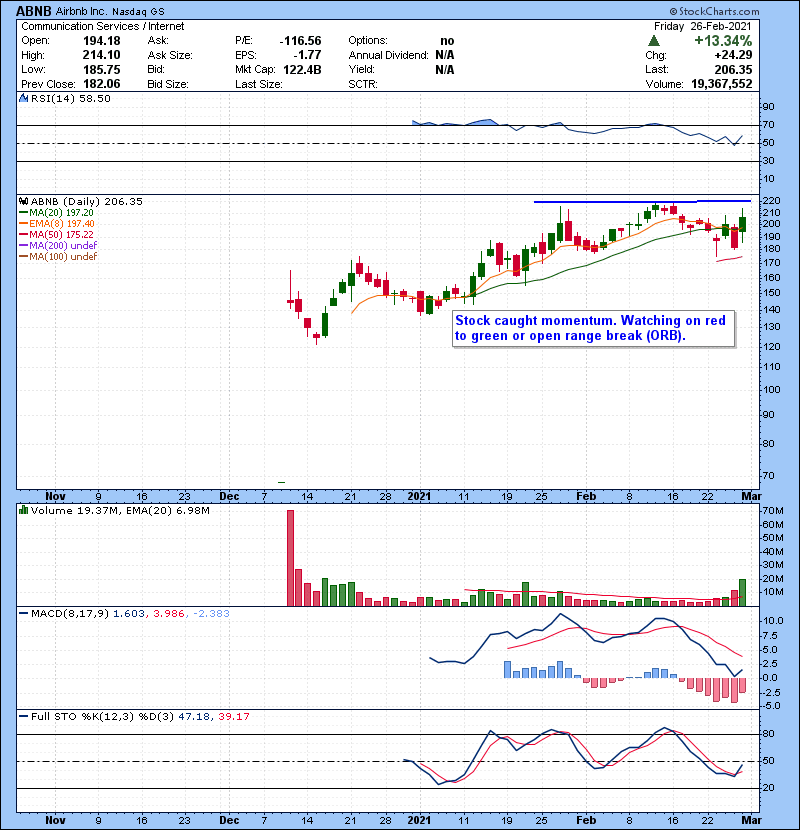Screen dimensions: 800x830
Task: Click the Volume 19.37M, EMA(20) 6.98M label
Action: 120,510
